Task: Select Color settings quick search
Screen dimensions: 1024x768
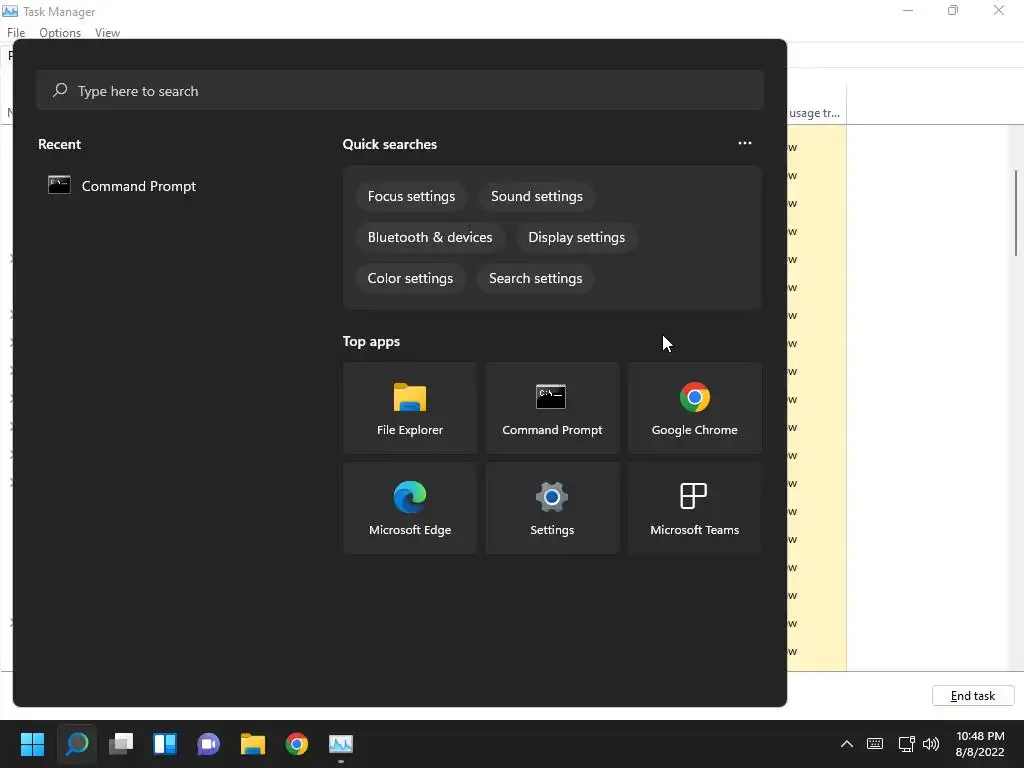Action: [410, 278]
